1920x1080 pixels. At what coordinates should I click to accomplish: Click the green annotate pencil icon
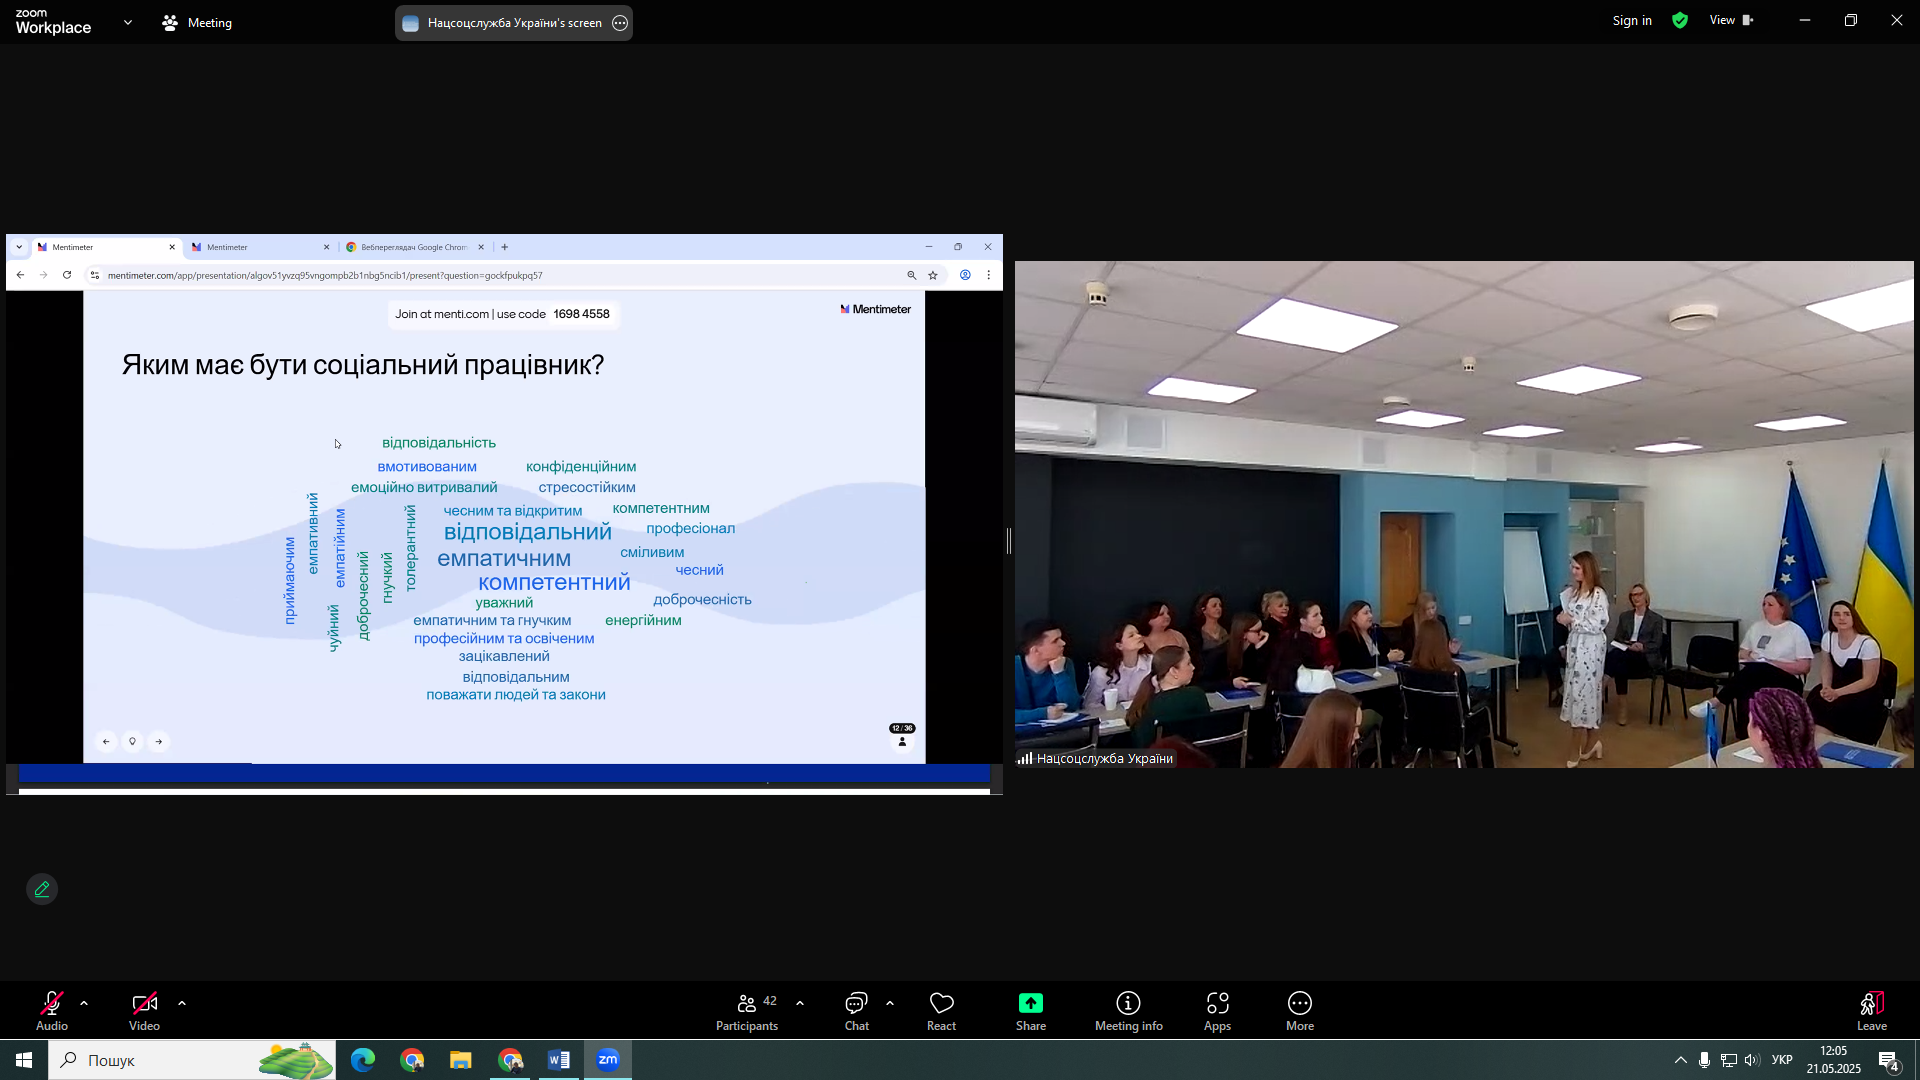pyautogui.click(x=42, y=889)
